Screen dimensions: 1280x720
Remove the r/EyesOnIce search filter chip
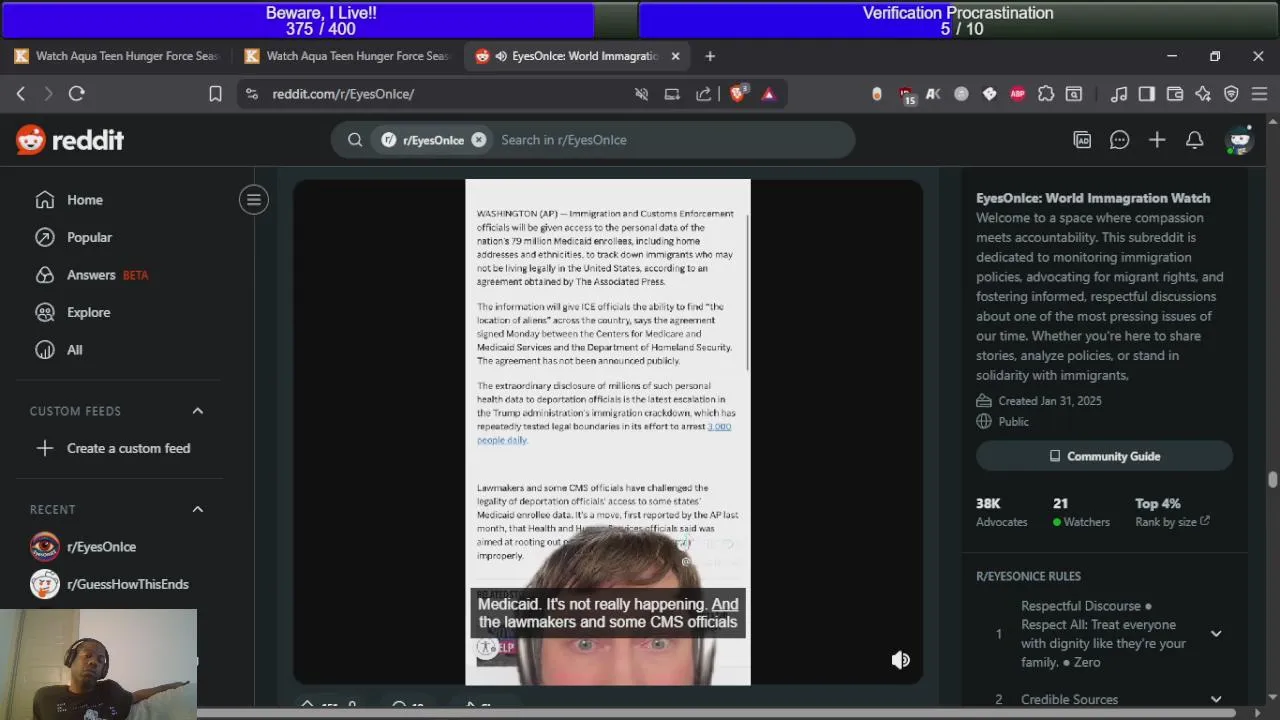coord(479,140)
